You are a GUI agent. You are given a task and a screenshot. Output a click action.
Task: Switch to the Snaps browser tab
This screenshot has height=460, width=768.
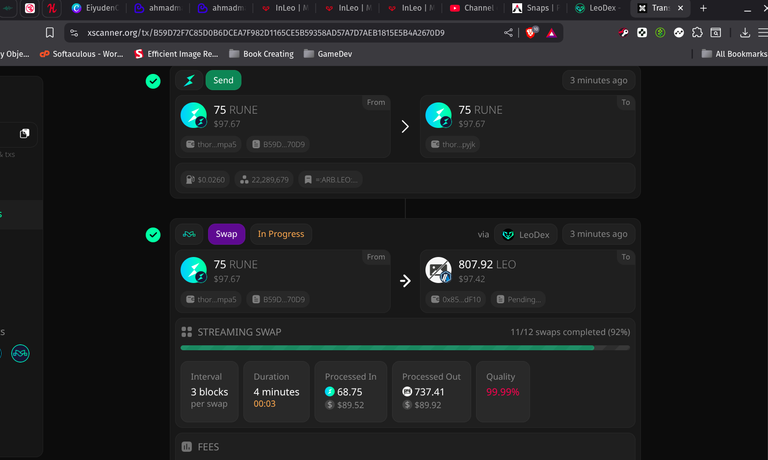[535, 8]
